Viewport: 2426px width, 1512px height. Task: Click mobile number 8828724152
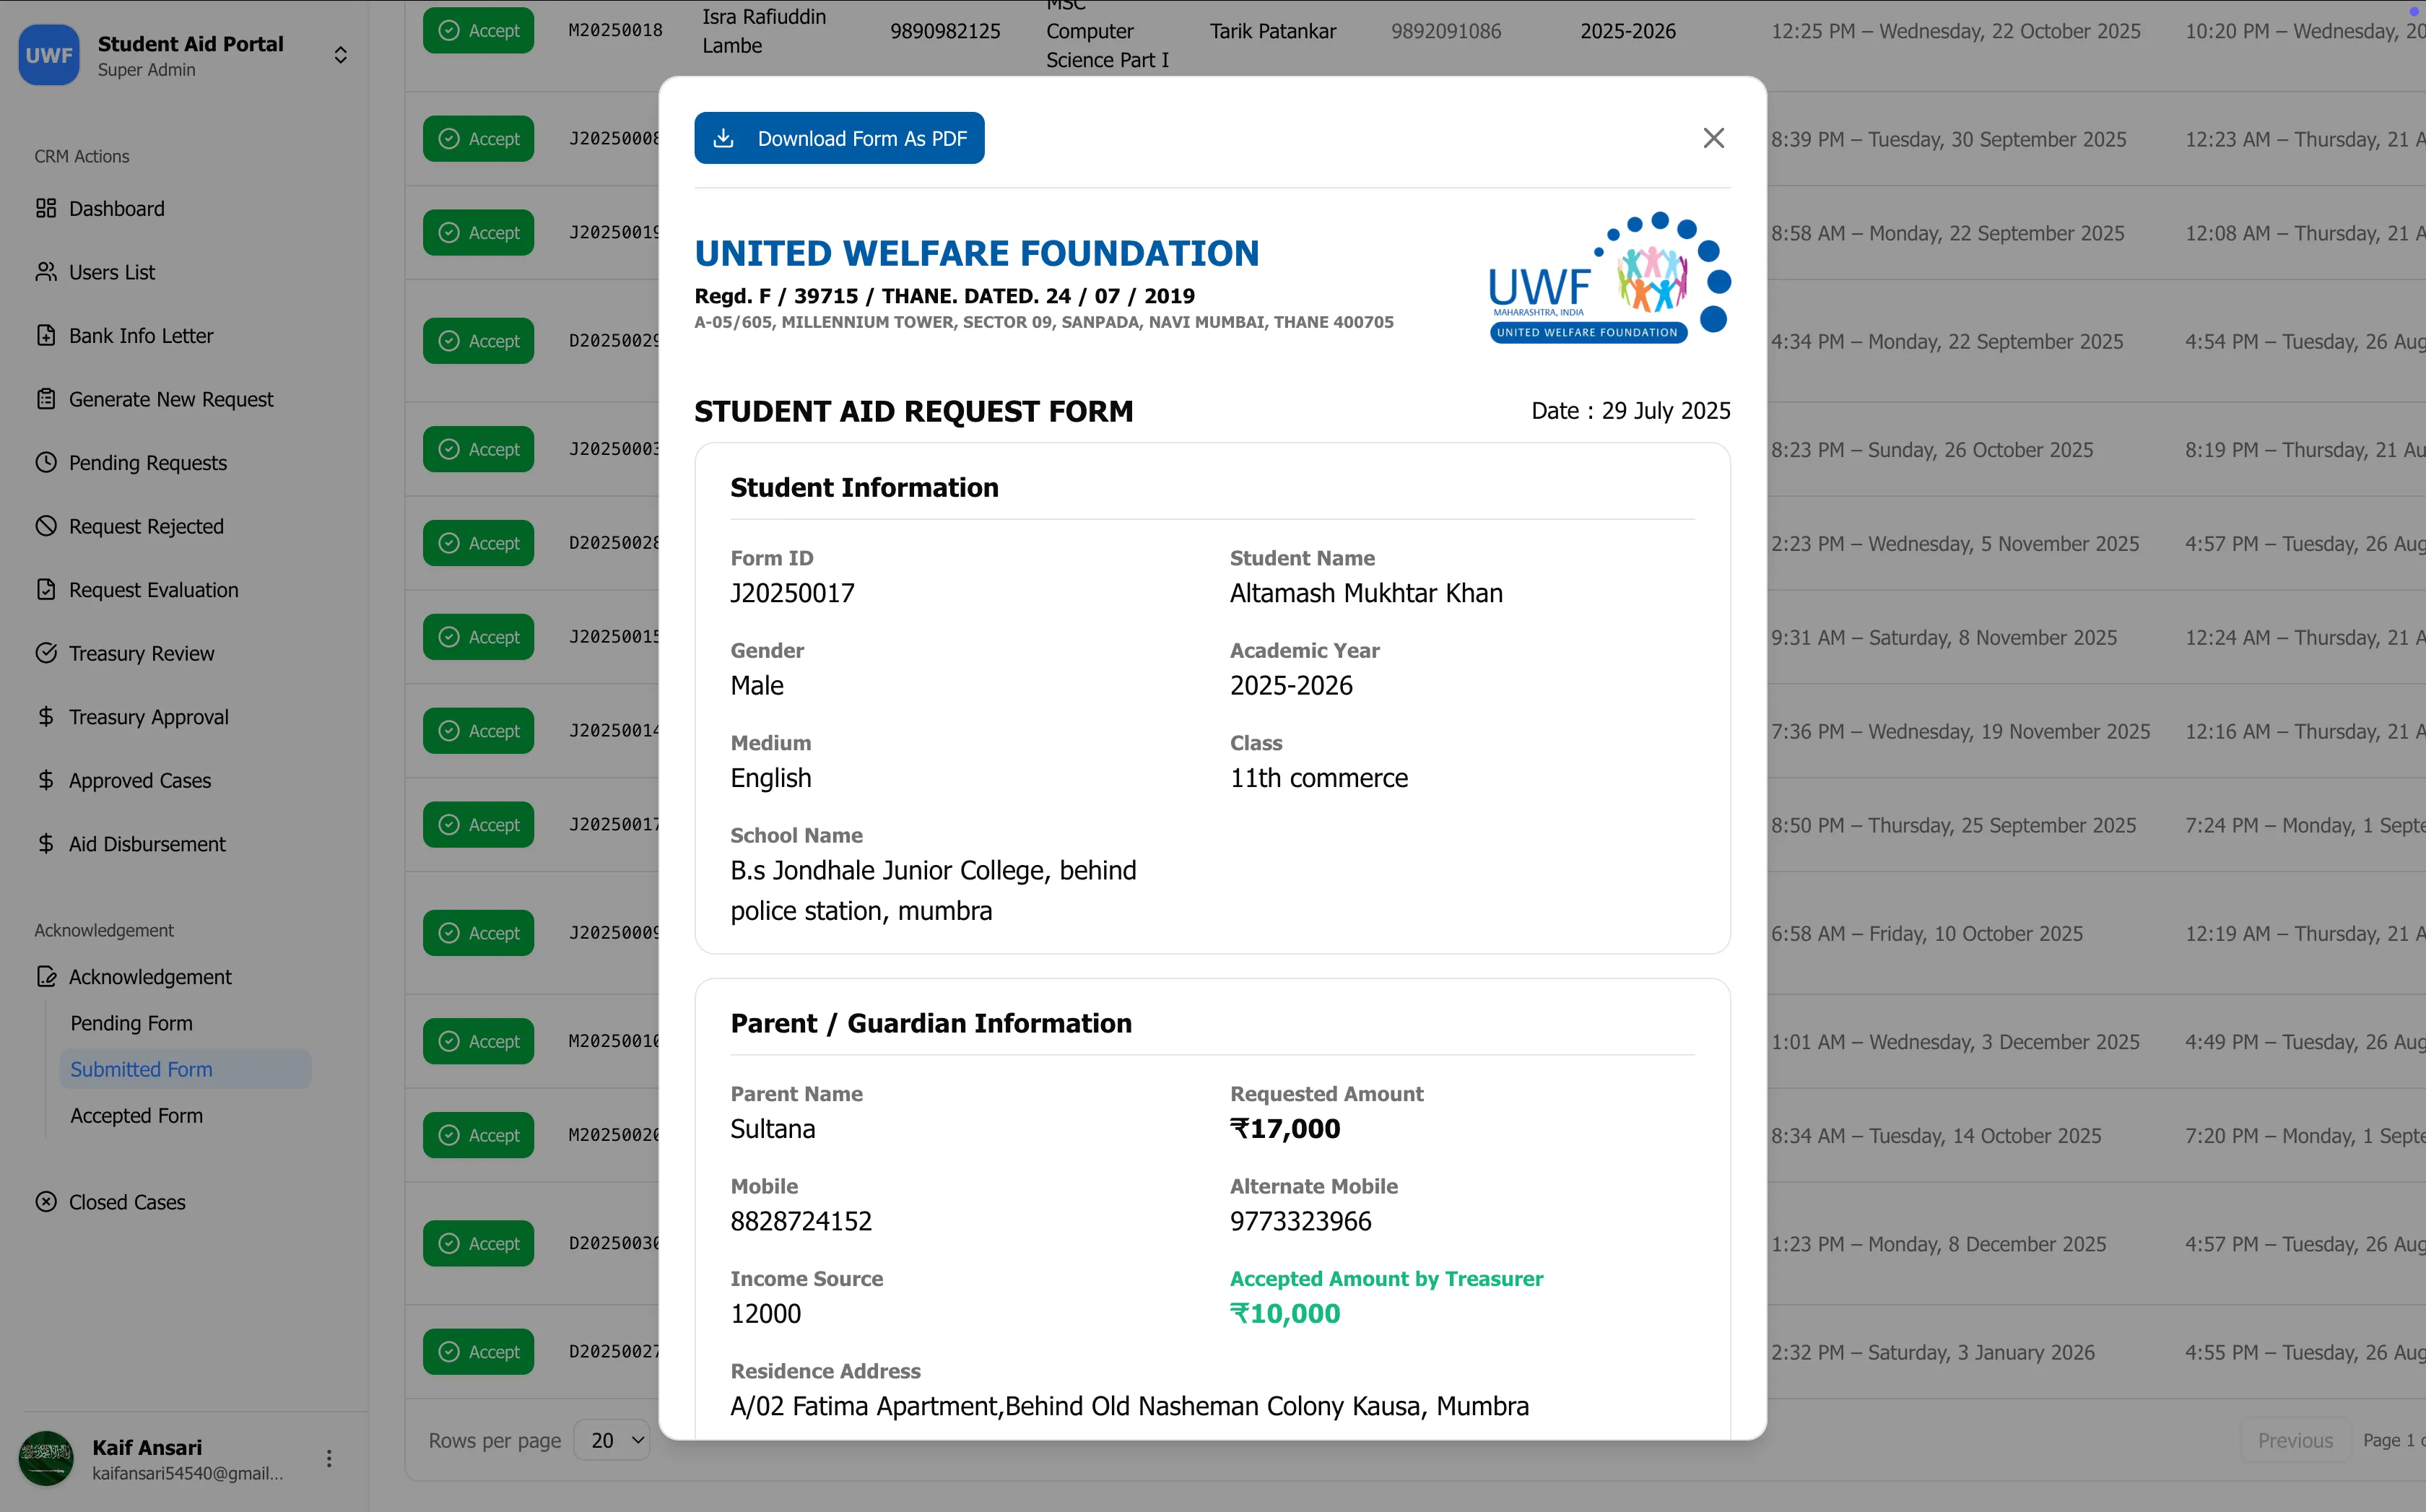coord(801,1221)
